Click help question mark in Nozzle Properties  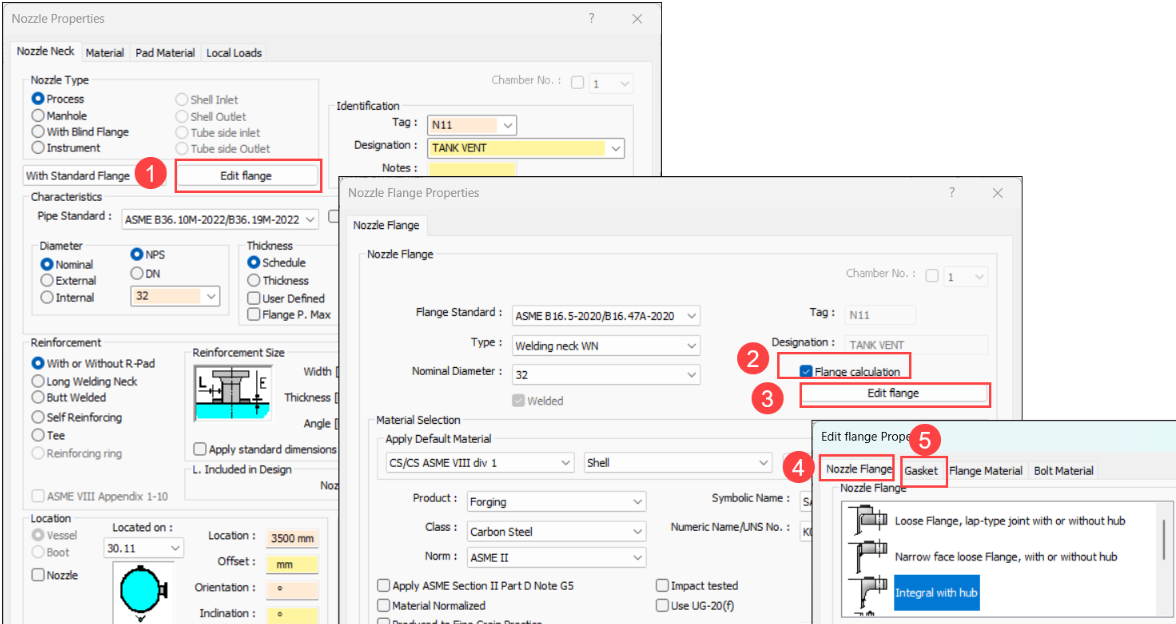[x=590, y=19]
